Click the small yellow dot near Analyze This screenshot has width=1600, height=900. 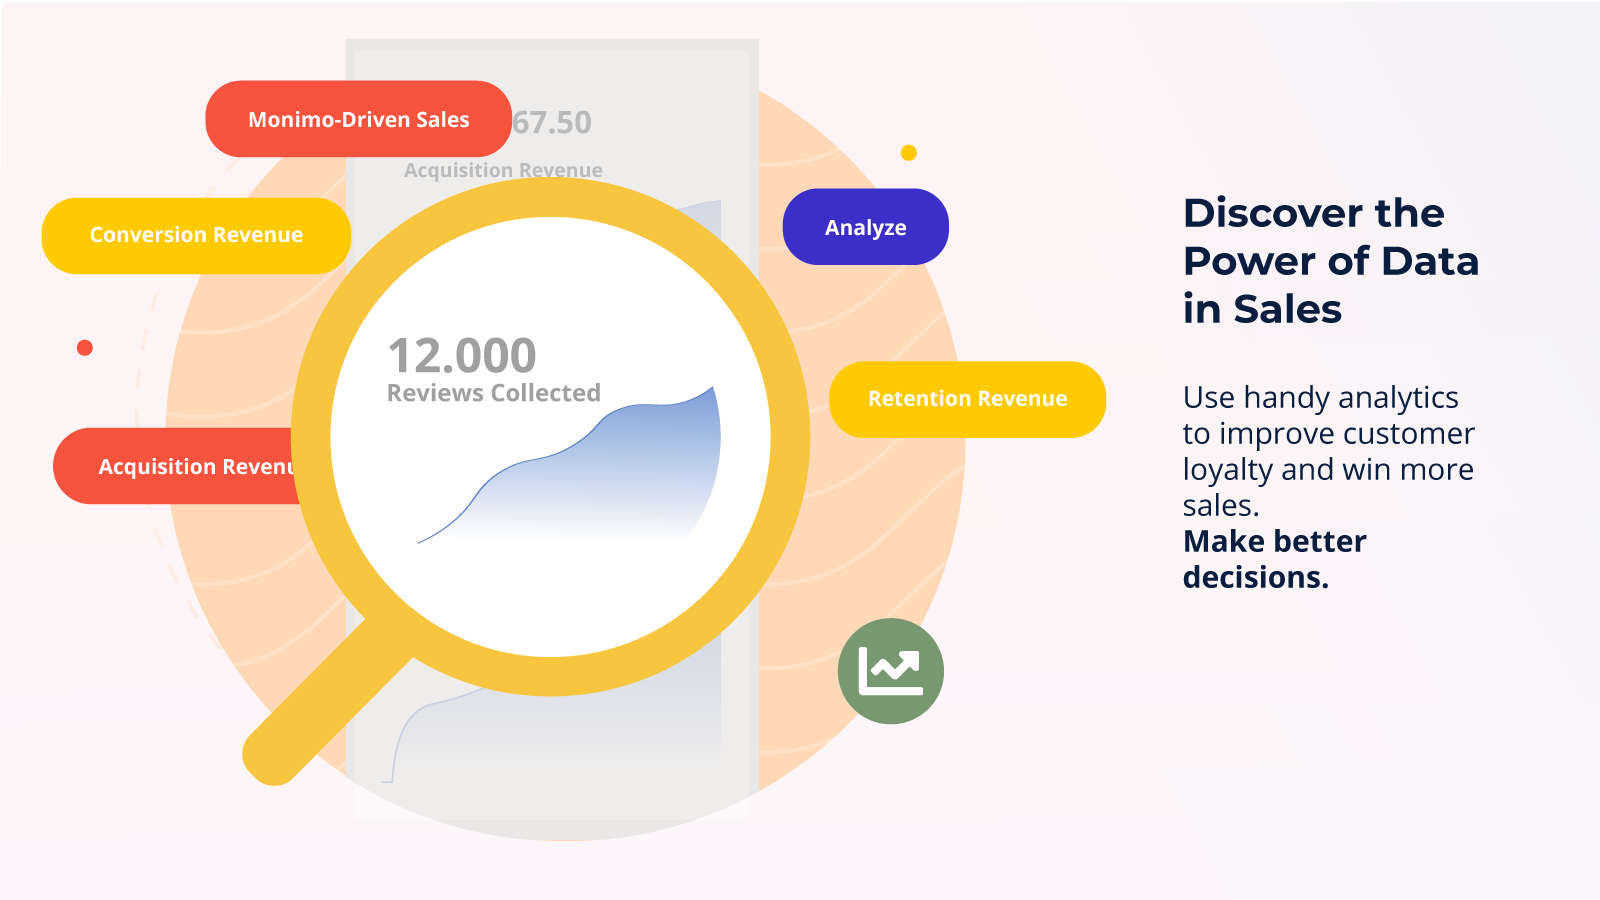(x=908, y=154)
